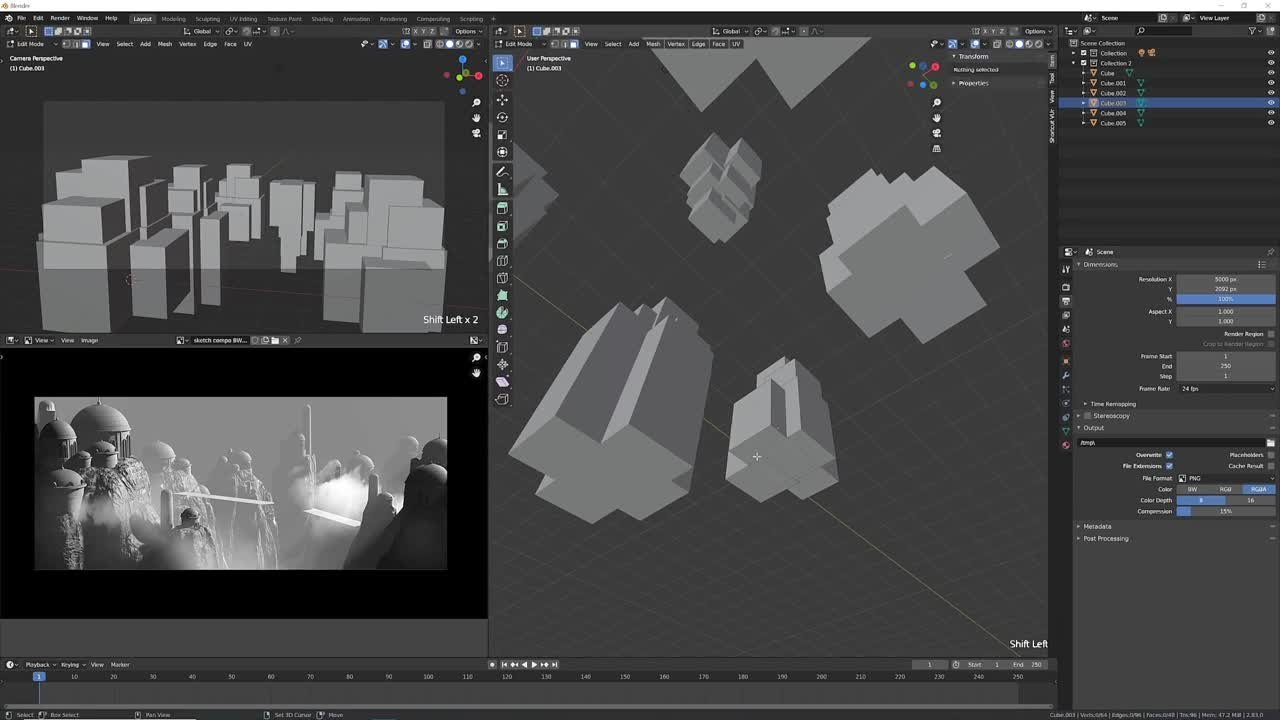Viewport: 1280px width, 720px height.
Task: Open the Vertex menu in right viewport
Action: pyautogui.click(x=676, y=44)
